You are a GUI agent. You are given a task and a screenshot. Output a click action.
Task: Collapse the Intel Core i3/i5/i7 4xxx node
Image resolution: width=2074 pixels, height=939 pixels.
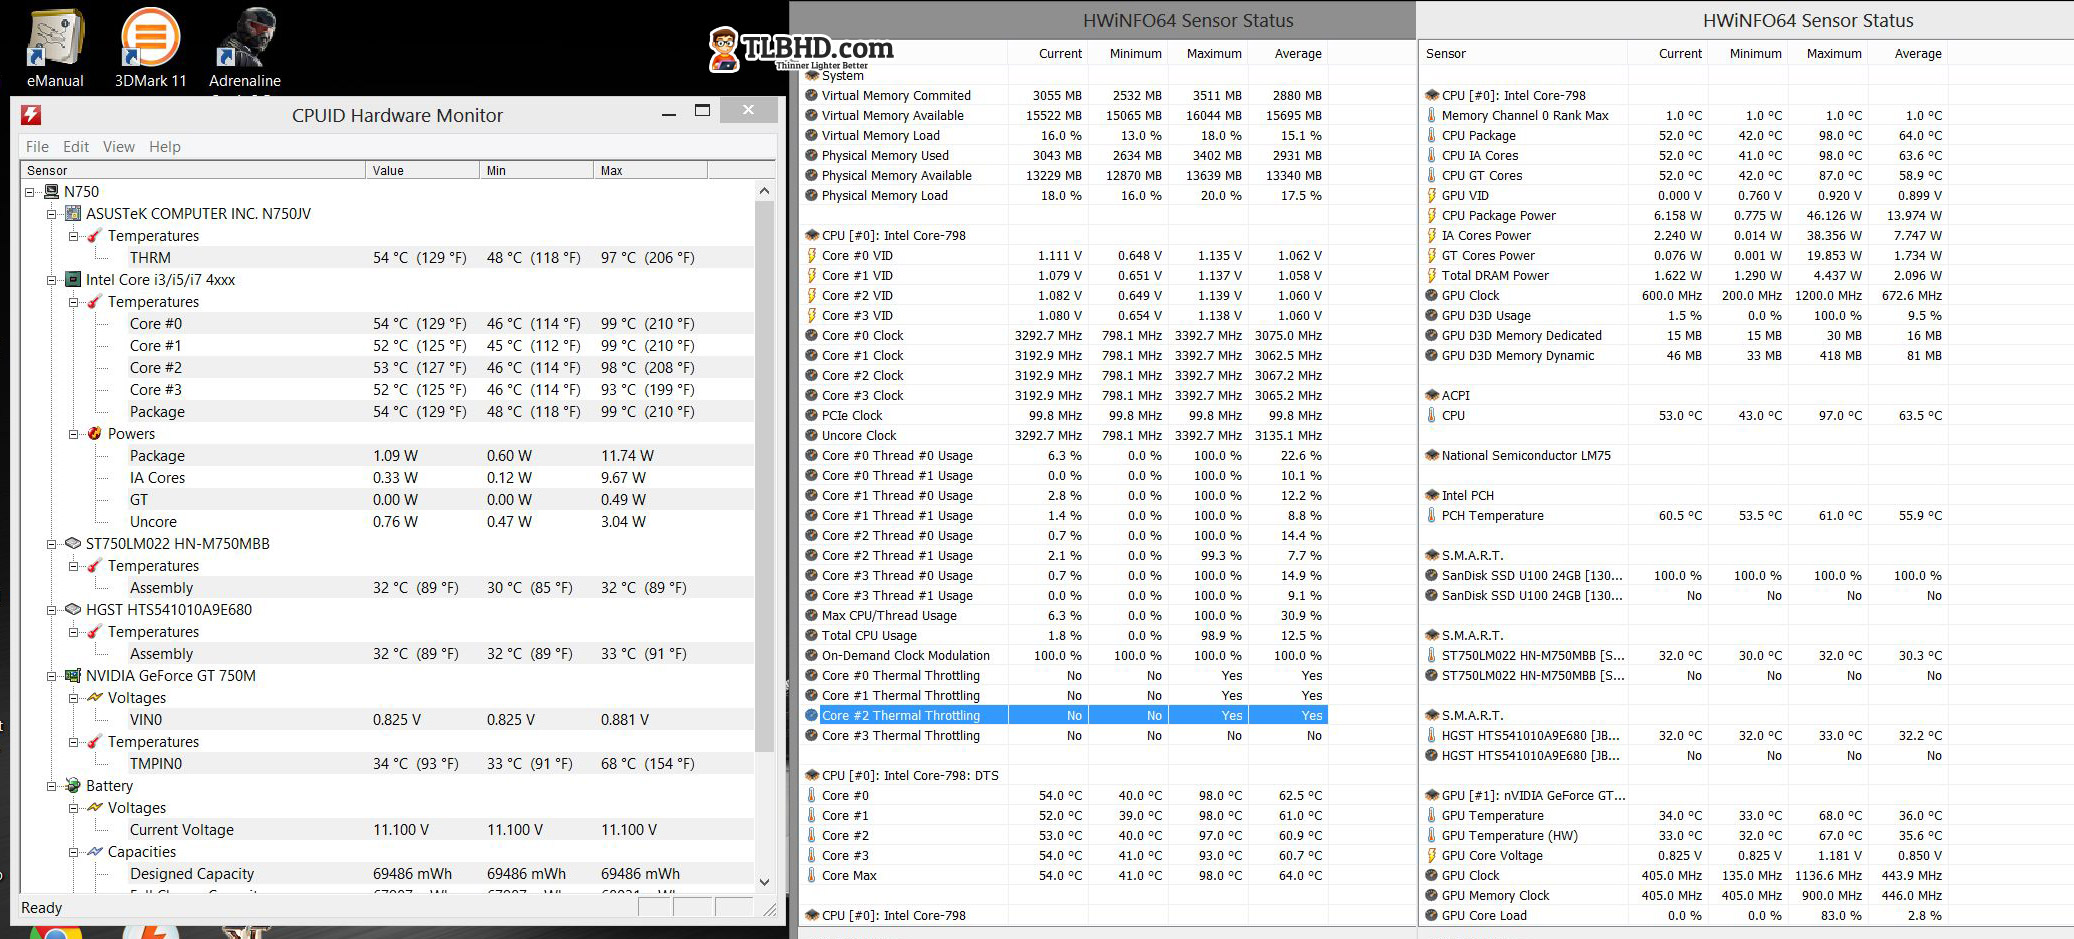[52, 280]
